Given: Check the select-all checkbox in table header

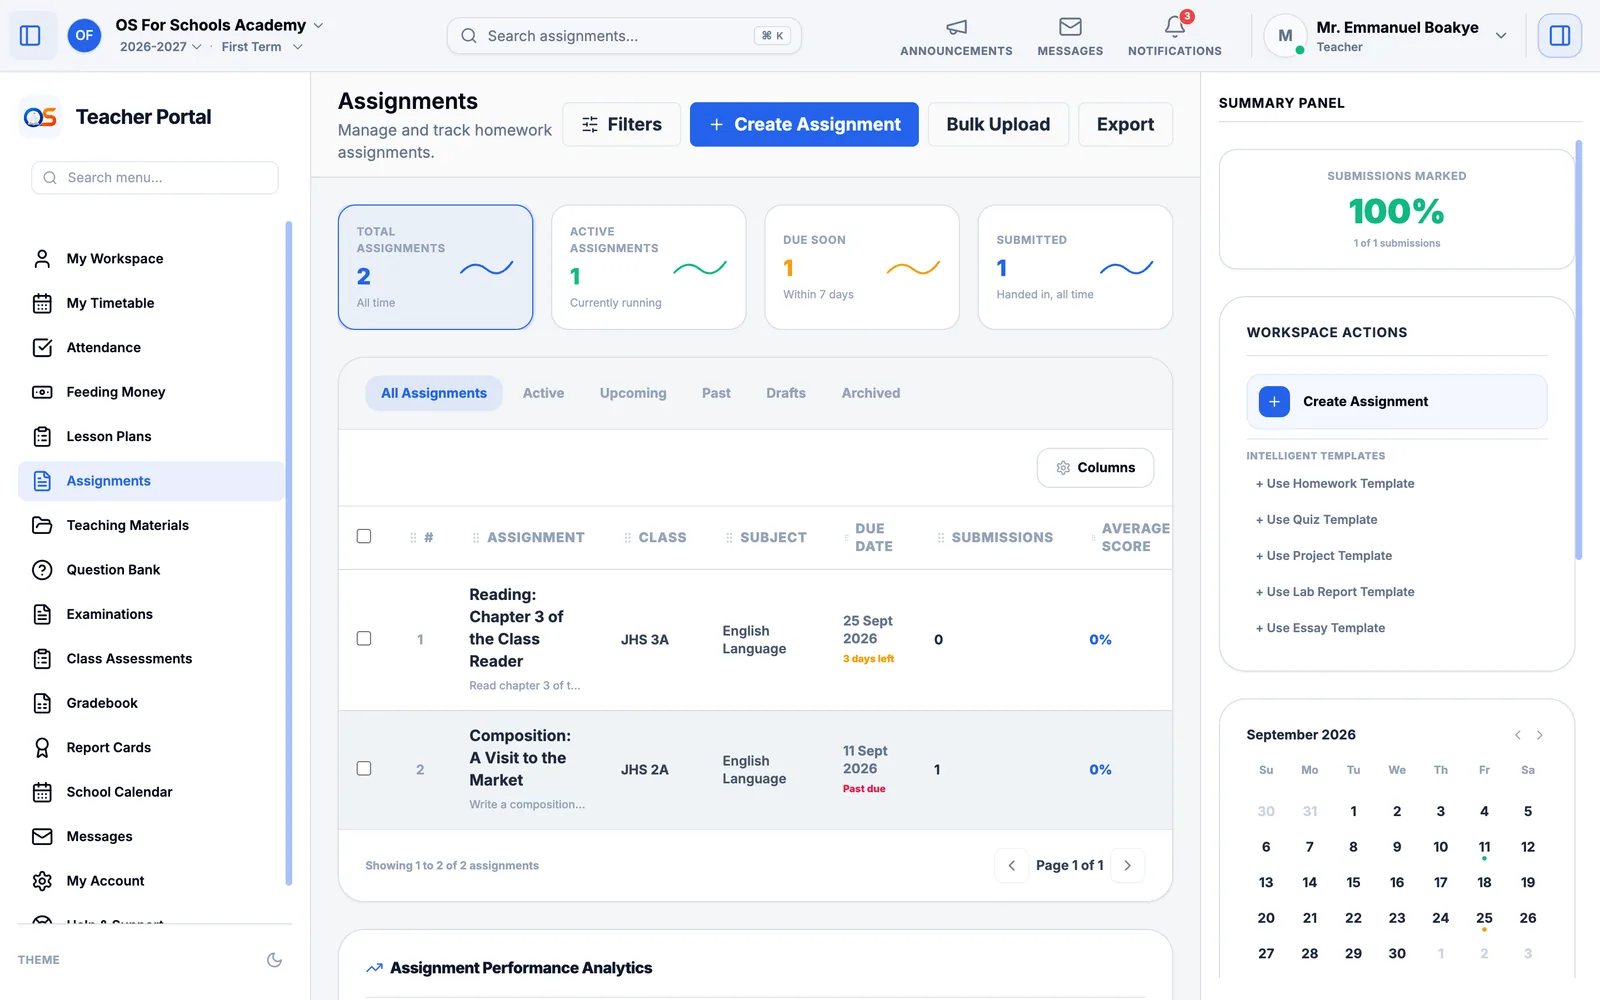Looking at the screenshot, I should click(x=364, y=537).
